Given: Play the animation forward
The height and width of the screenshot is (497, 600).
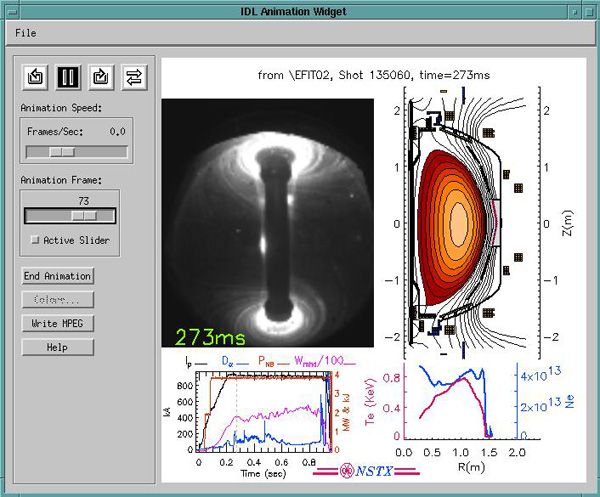Looking at the screenshot, I should point(101,76).
